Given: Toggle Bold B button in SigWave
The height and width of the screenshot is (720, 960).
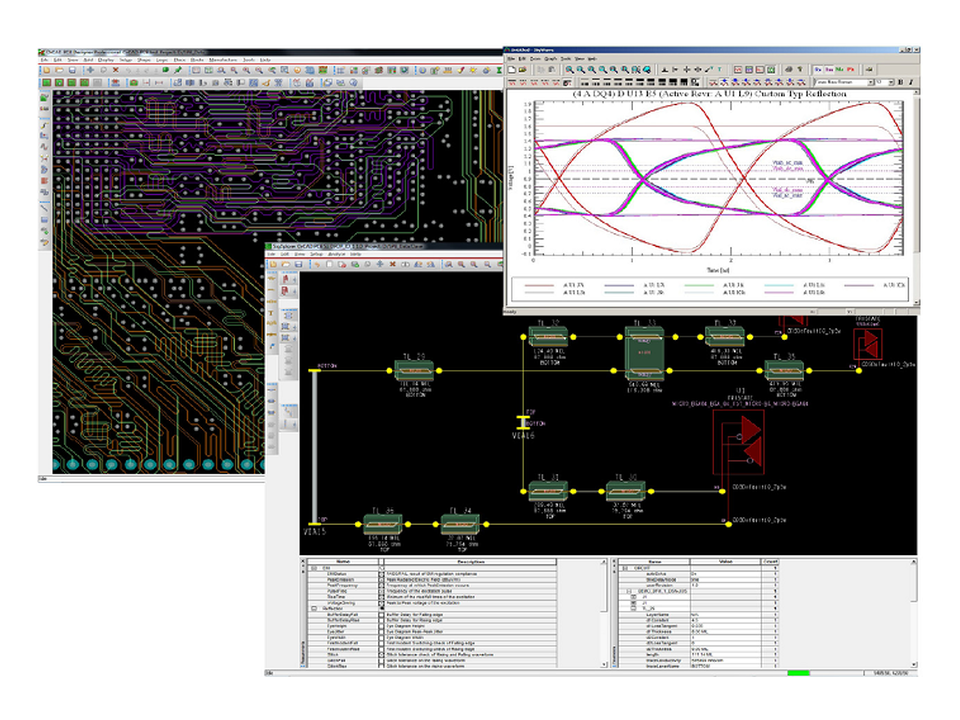Looking at the screenshot, I should click(x=900, y=82).
